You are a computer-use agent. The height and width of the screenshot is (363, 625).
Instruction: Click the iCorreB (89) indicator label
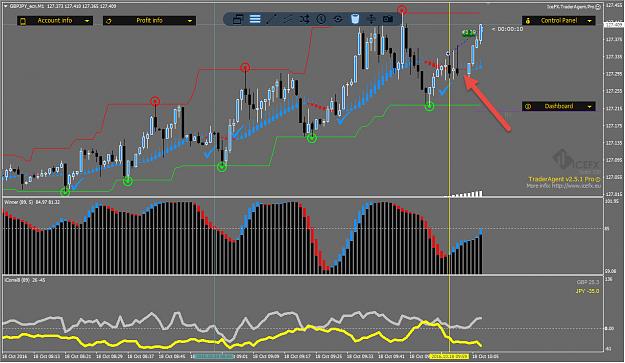click(x=18, y=281)
